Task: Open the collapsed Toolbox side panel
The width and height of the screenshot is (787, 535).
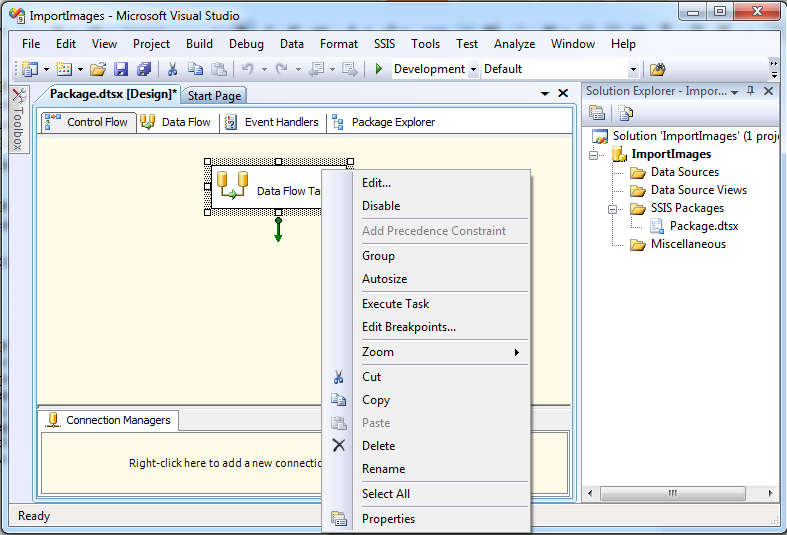Action: pos(19,119)
